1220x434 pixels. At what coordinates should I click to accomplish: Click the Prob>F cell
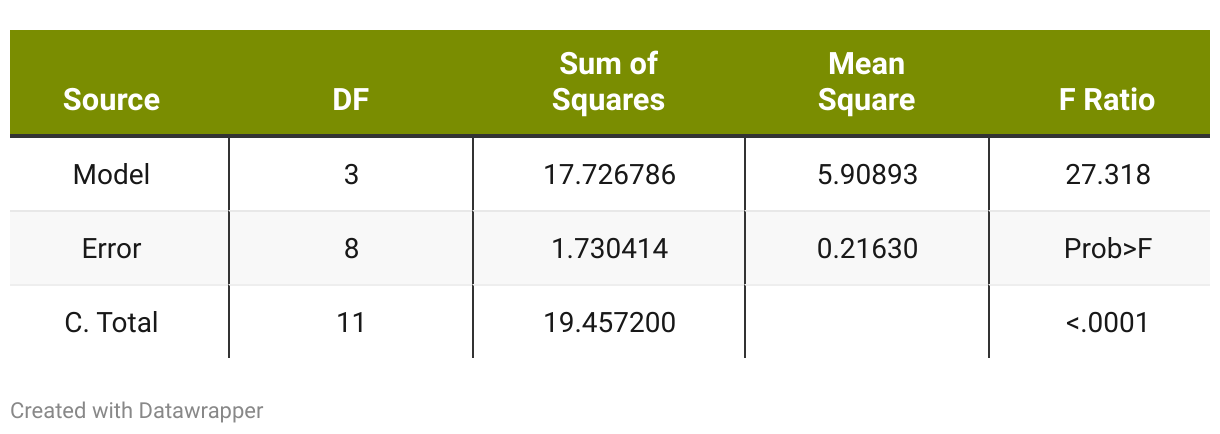1107,248
